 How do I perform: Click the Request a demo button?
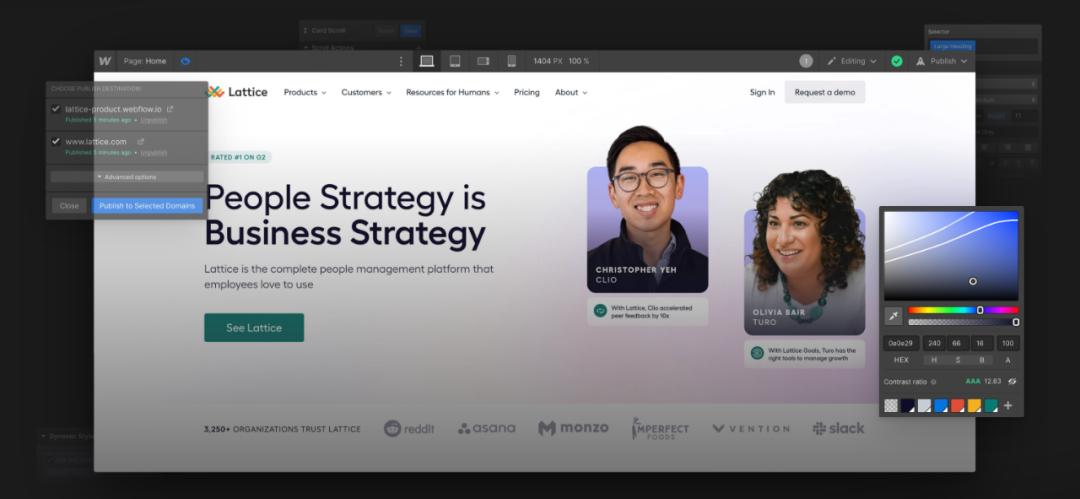tap(824, 92)
